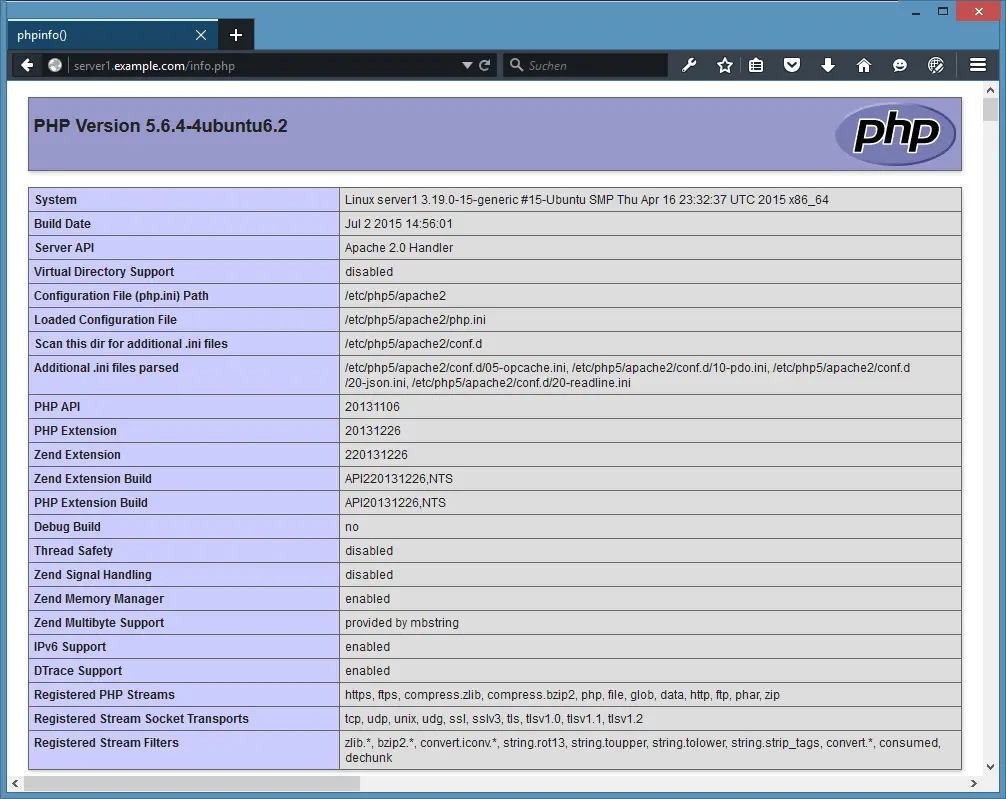Click 'Configuration File (php.ini) Path' label
Viewport: 1006px width, 799px height.
click(x=121, y=296)
